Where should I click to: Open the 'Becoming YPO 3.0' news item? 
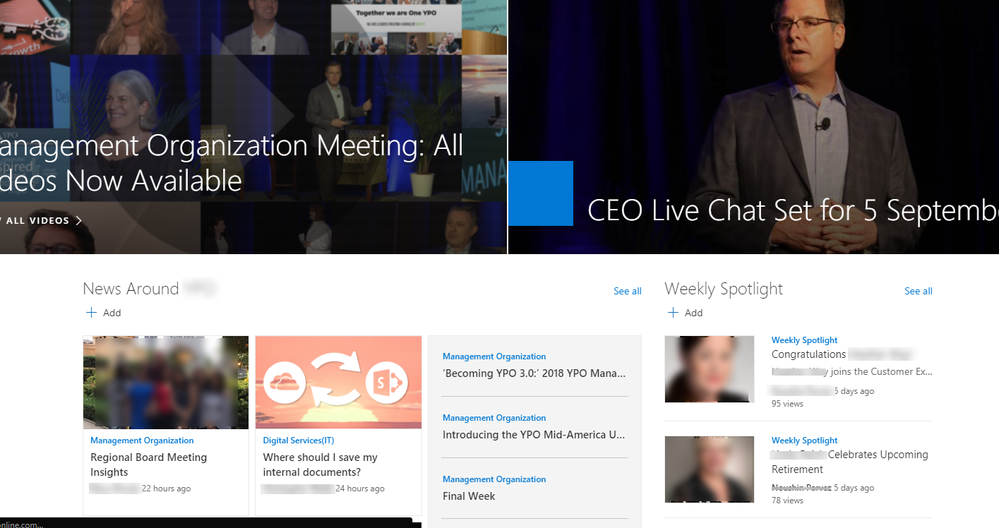pyautogui.click(x=534, y=373)
